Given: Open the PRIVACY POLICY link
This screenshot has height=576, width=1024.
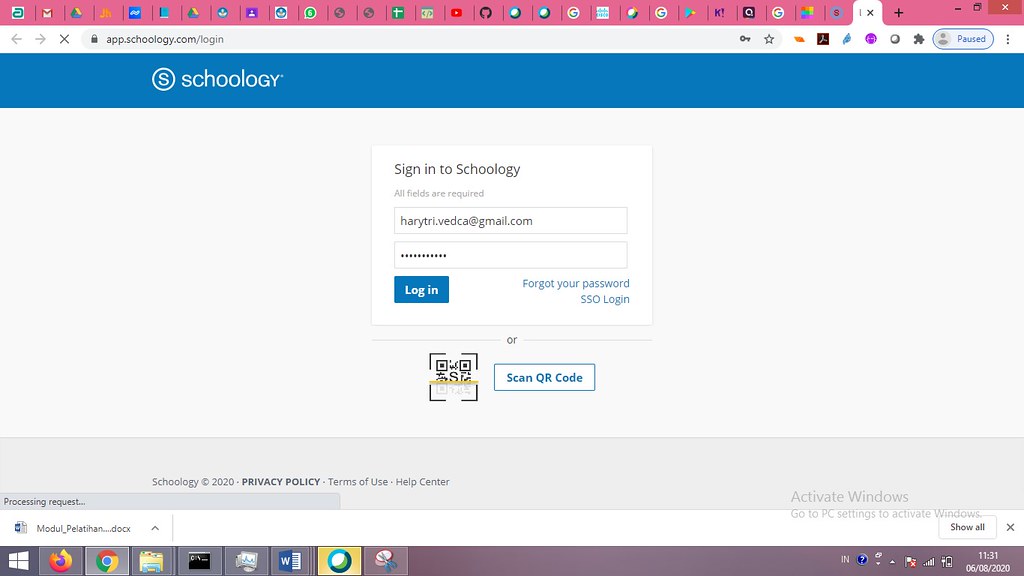Looking at the screenshot, I should (x=281, y=482).
